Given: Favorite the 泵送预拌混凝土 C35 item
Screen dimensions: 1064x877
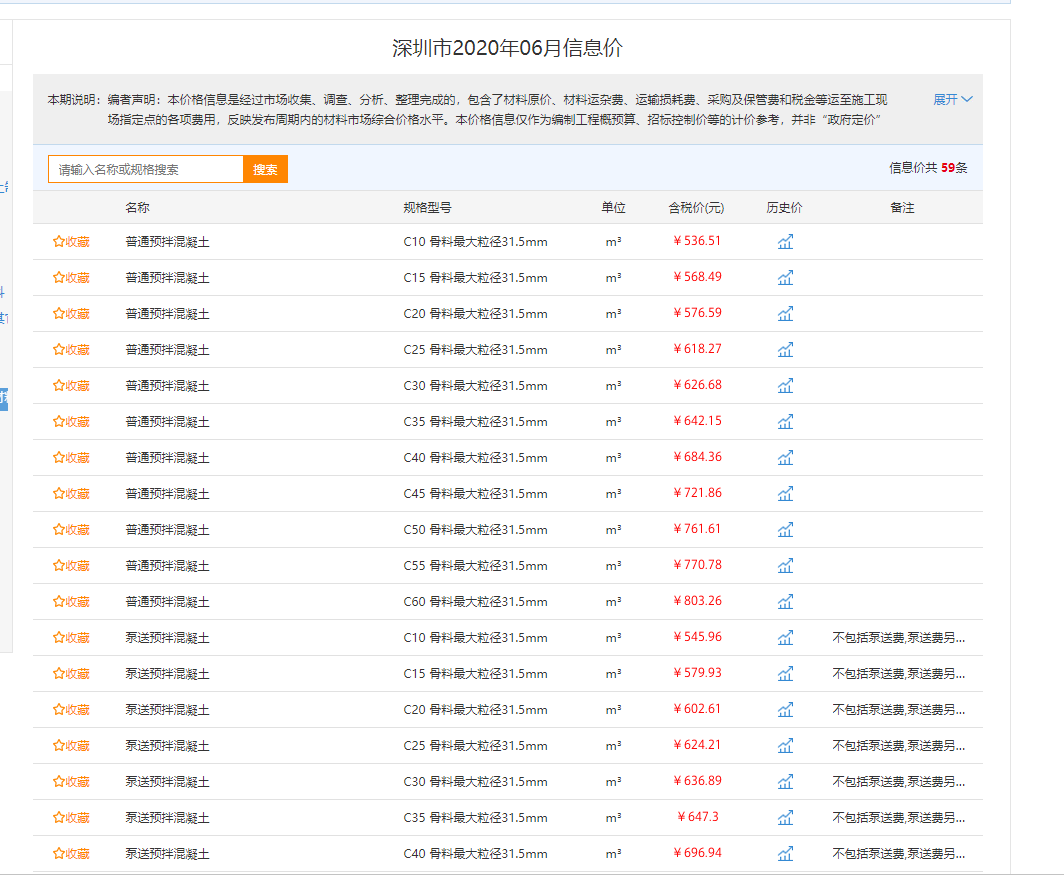Looking at the screenshot, I should pyautogui.click(x=71, y=817).
